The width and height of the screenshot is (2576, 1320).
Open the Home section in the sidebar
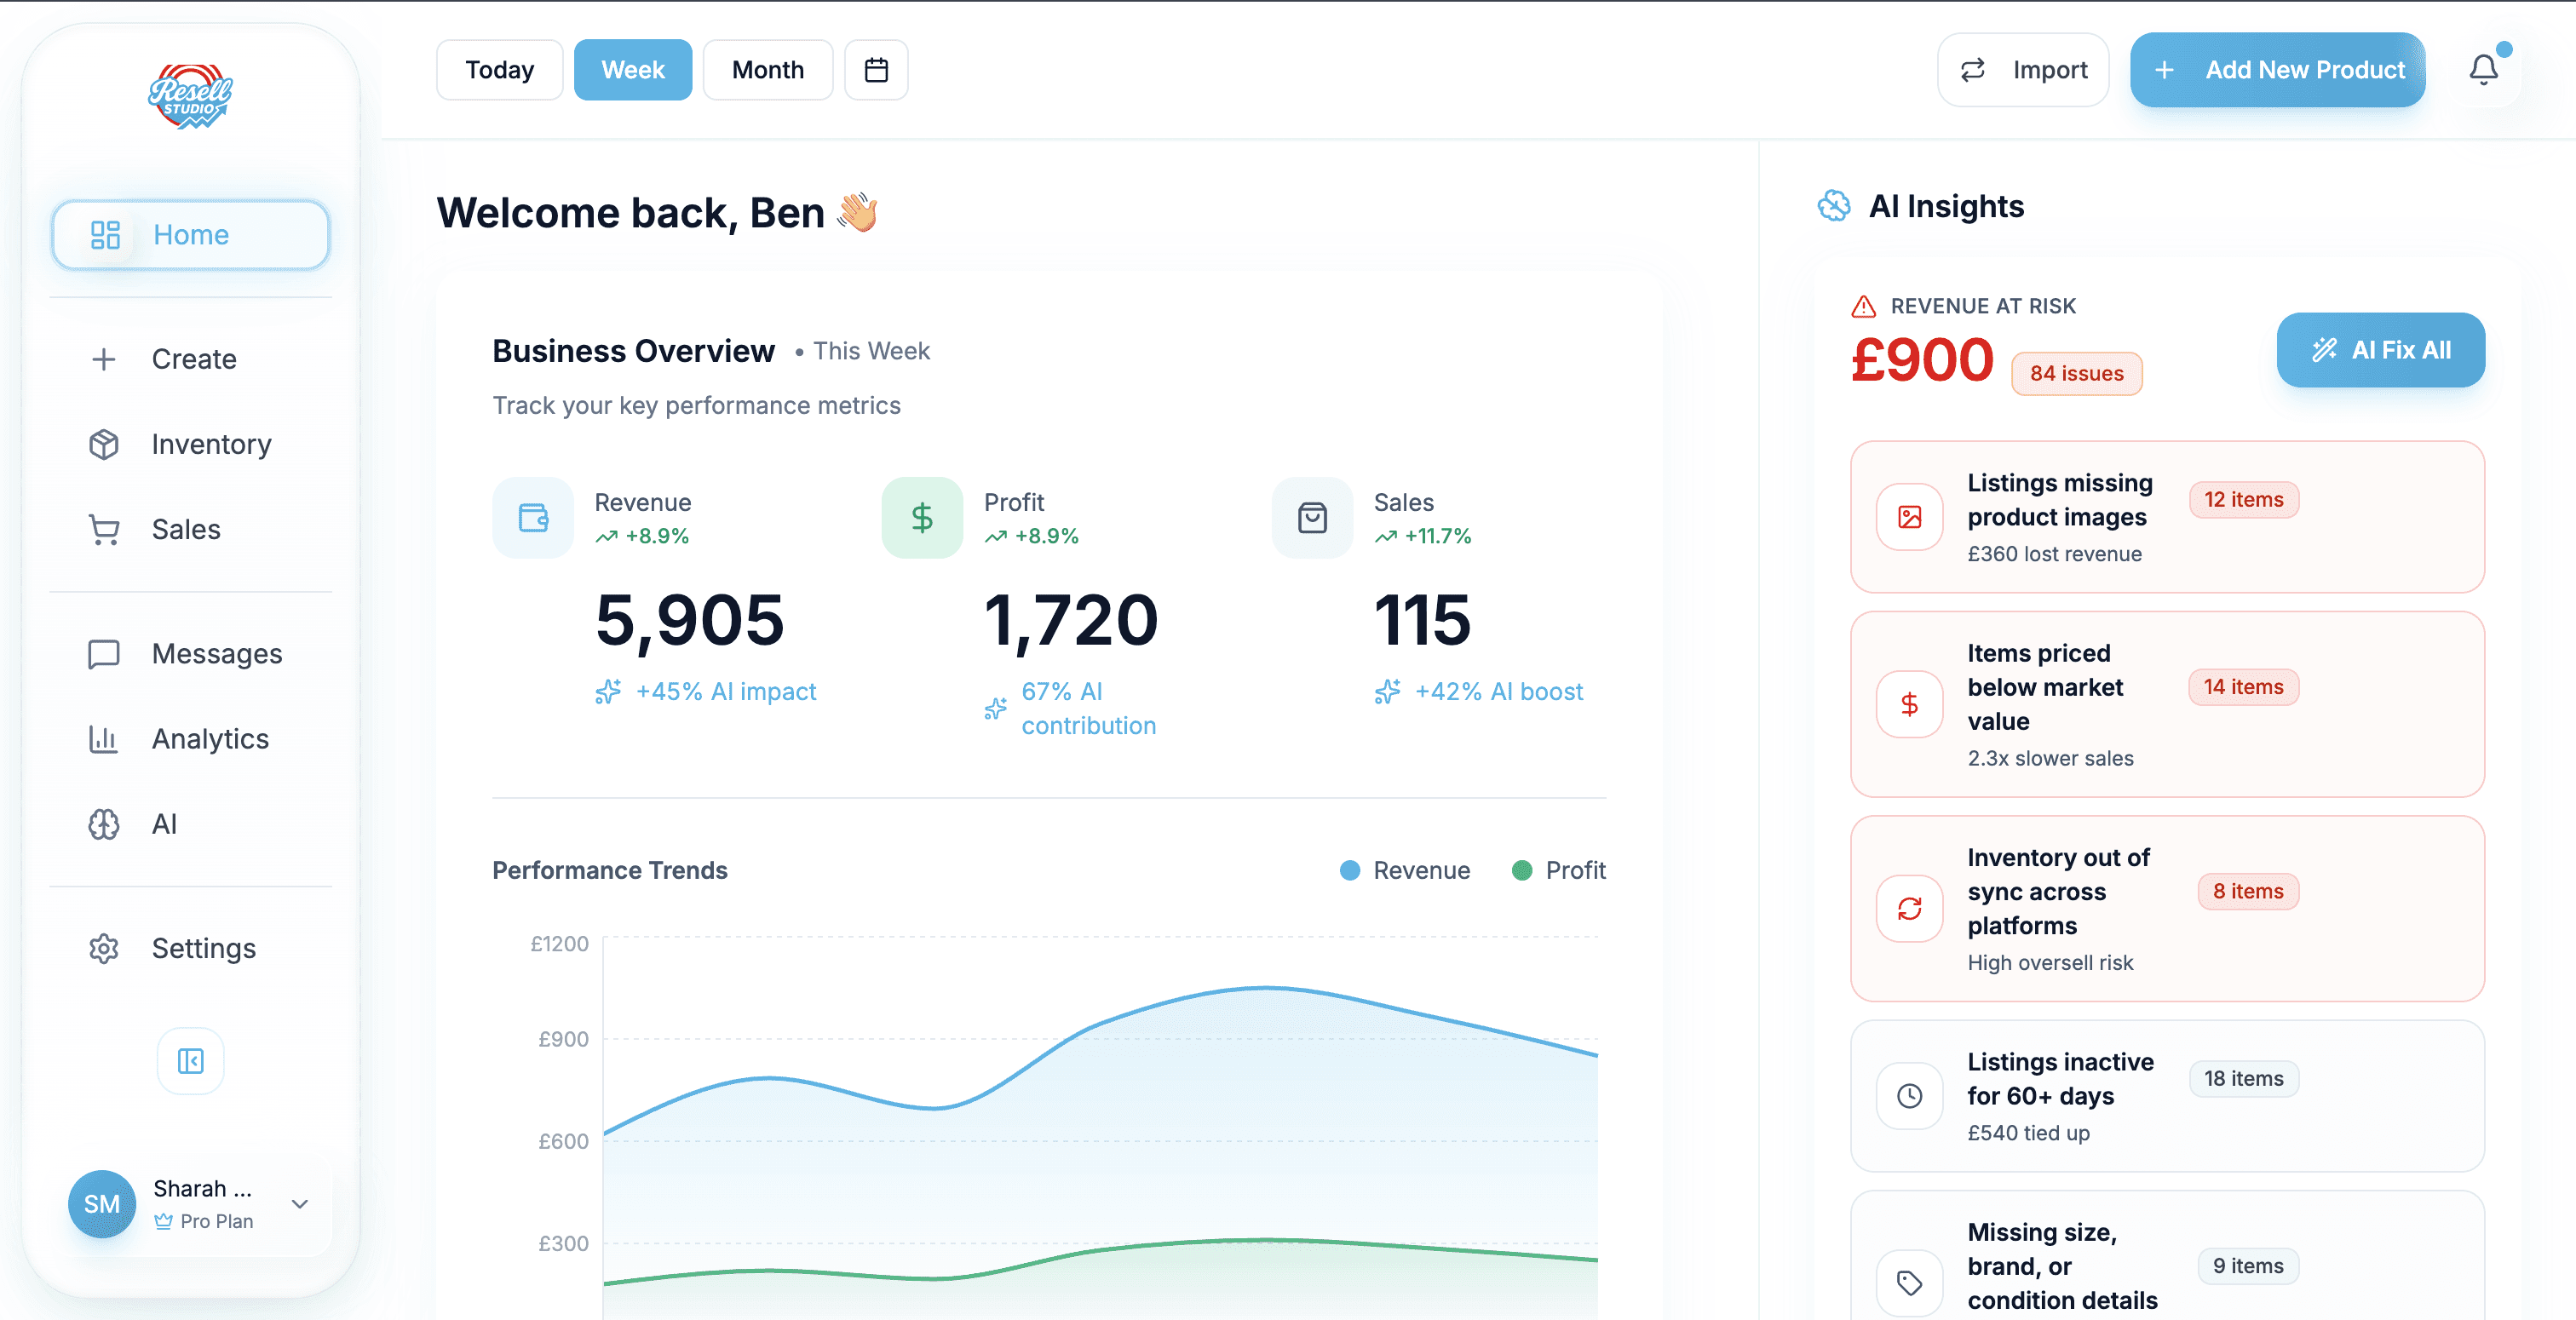(190, 234)
